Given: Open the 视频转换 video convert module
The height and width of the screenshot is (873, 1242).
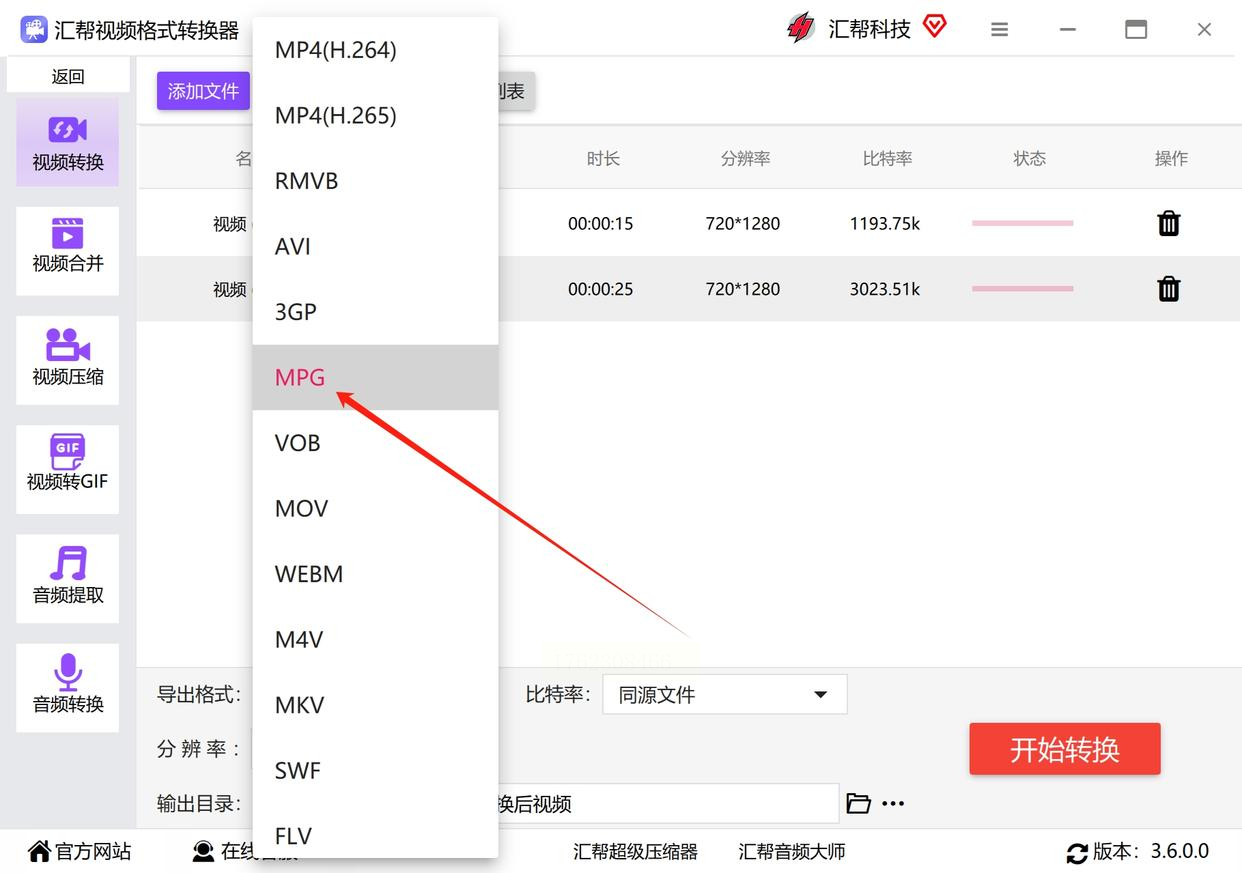Looking at the screenshot, I should 67,142.
